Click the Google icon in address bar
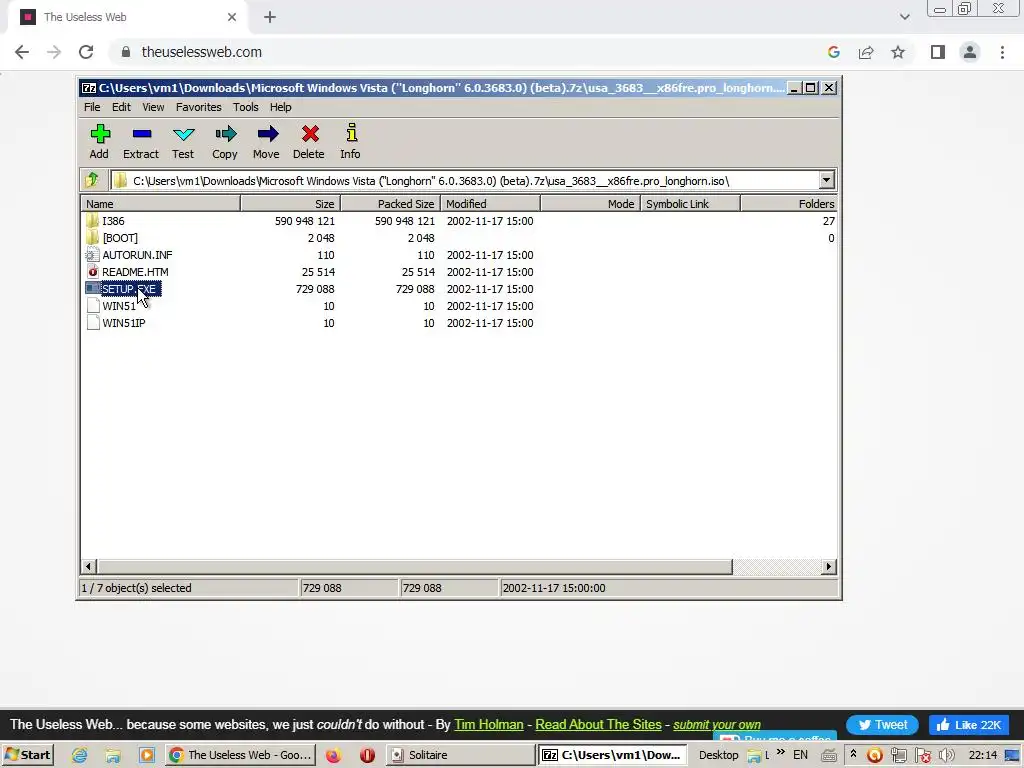 [834, 52]
